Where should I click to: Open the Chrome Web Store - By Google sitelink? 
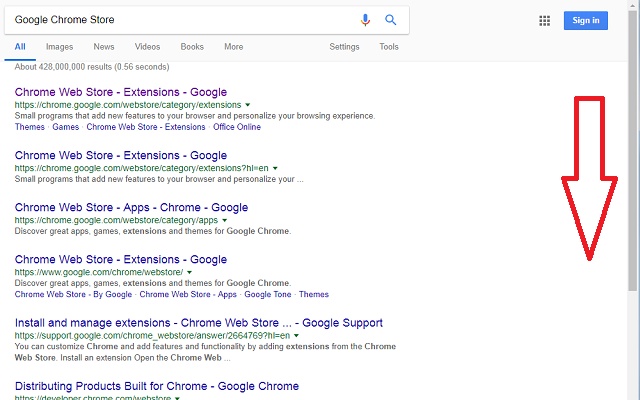pos(73,294)
